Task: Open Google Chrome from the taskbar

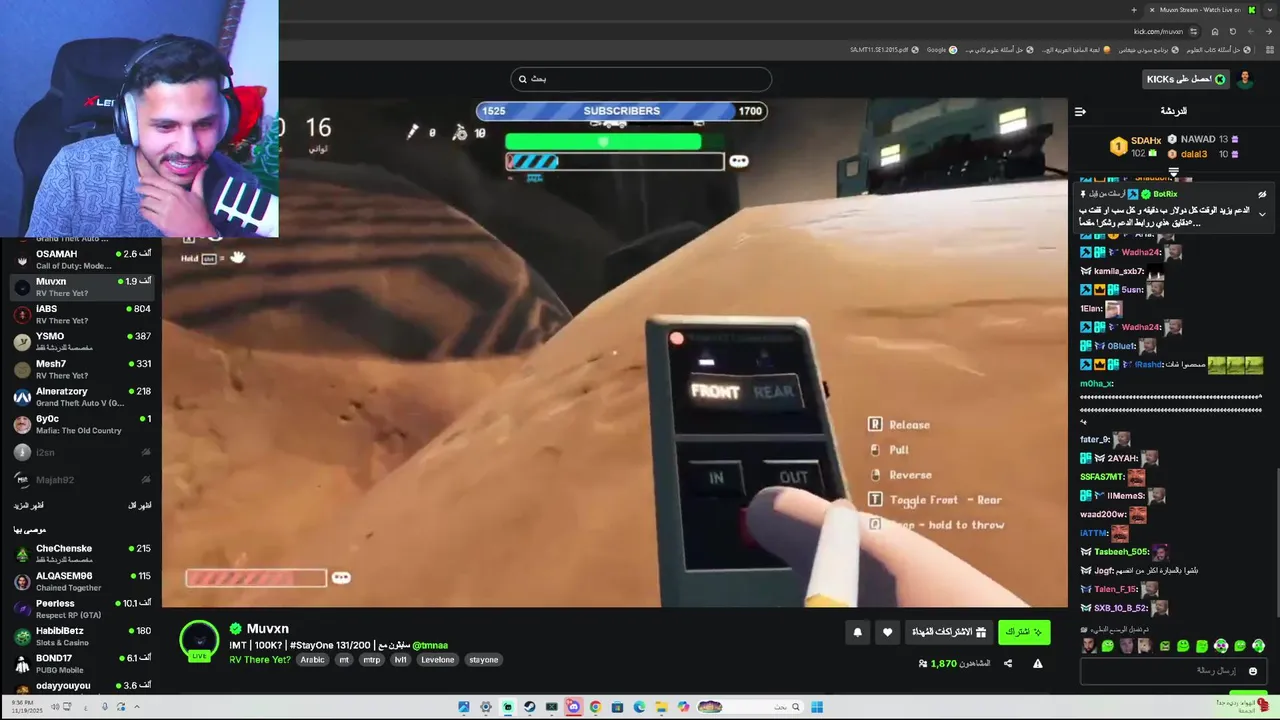Action: [596, 707]
